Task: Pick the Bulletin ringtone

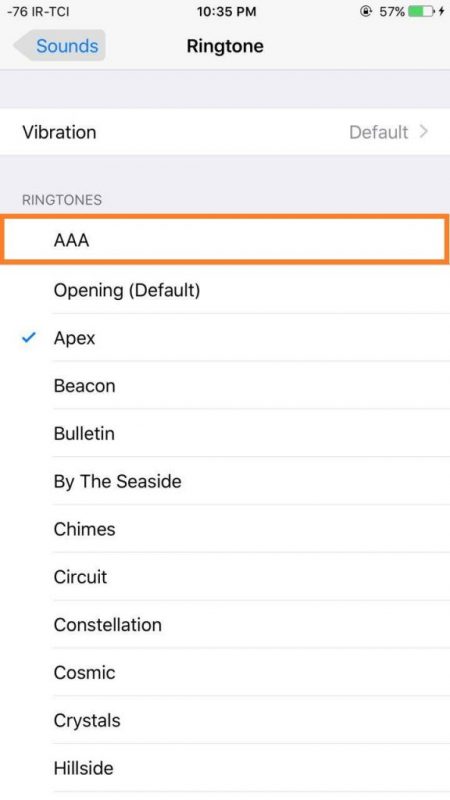Action: pos(225,433)
